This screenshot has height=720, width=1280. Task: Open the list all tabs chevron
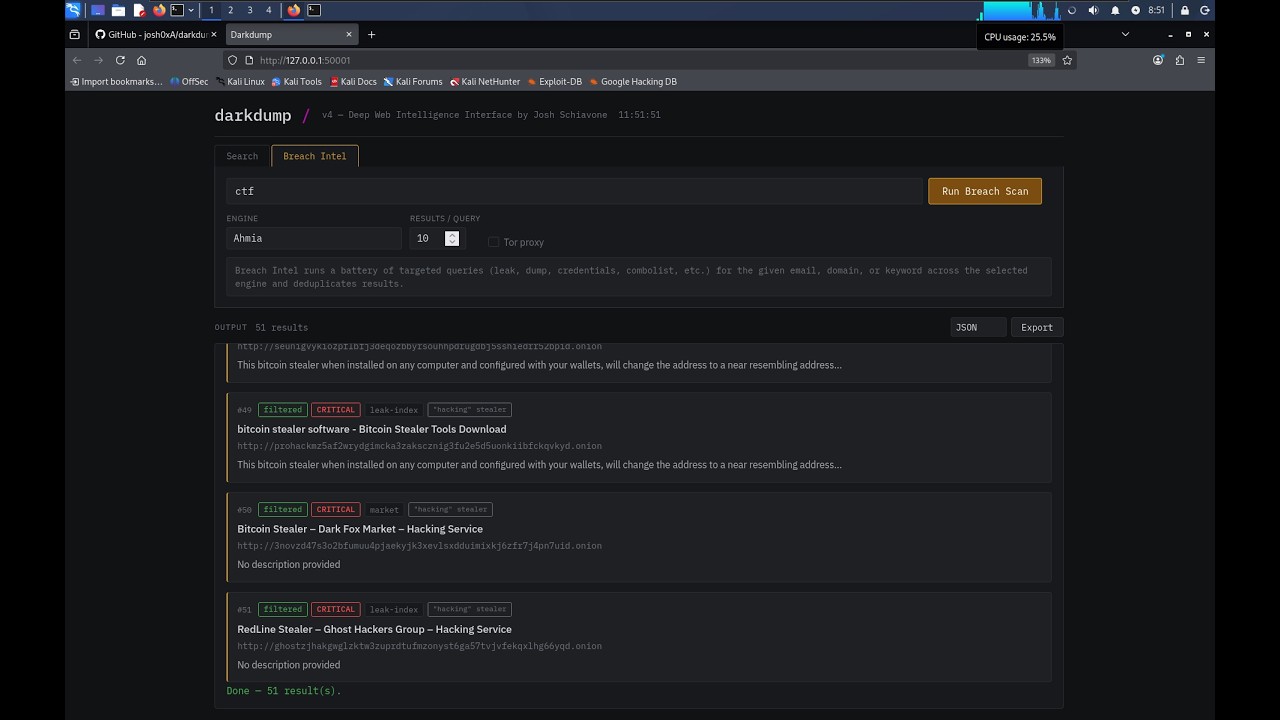pos(1125,34)
